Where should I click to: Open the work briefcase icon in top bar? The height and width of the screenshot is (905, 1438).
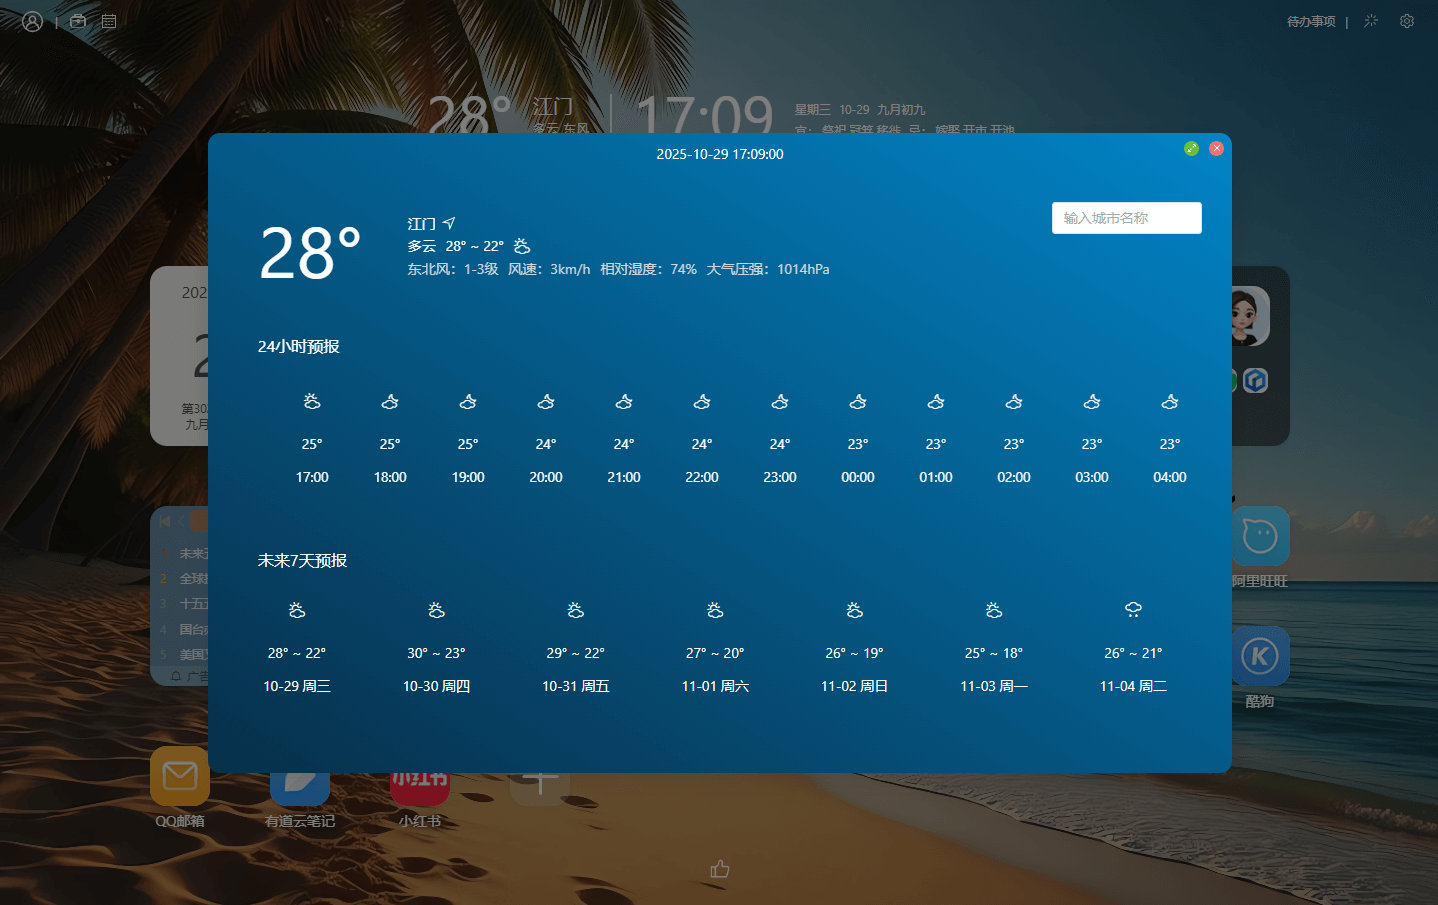point(77,21)
